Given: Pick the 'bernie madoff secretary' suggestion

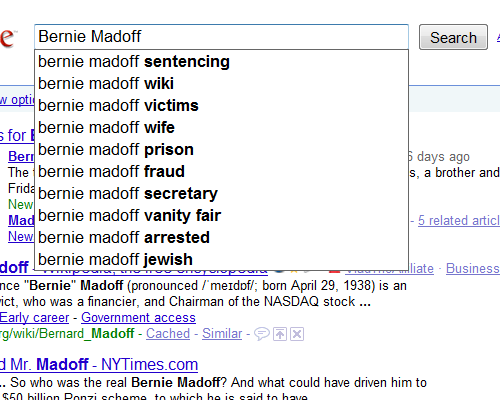Looking at the screenshot, I should click(221, 194).
